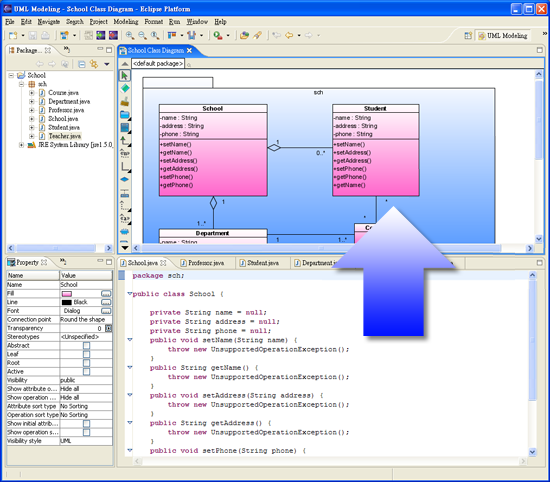Screen dimensions: 550x482
Task: Click the Font edit button
Action: tap(106, 311)
